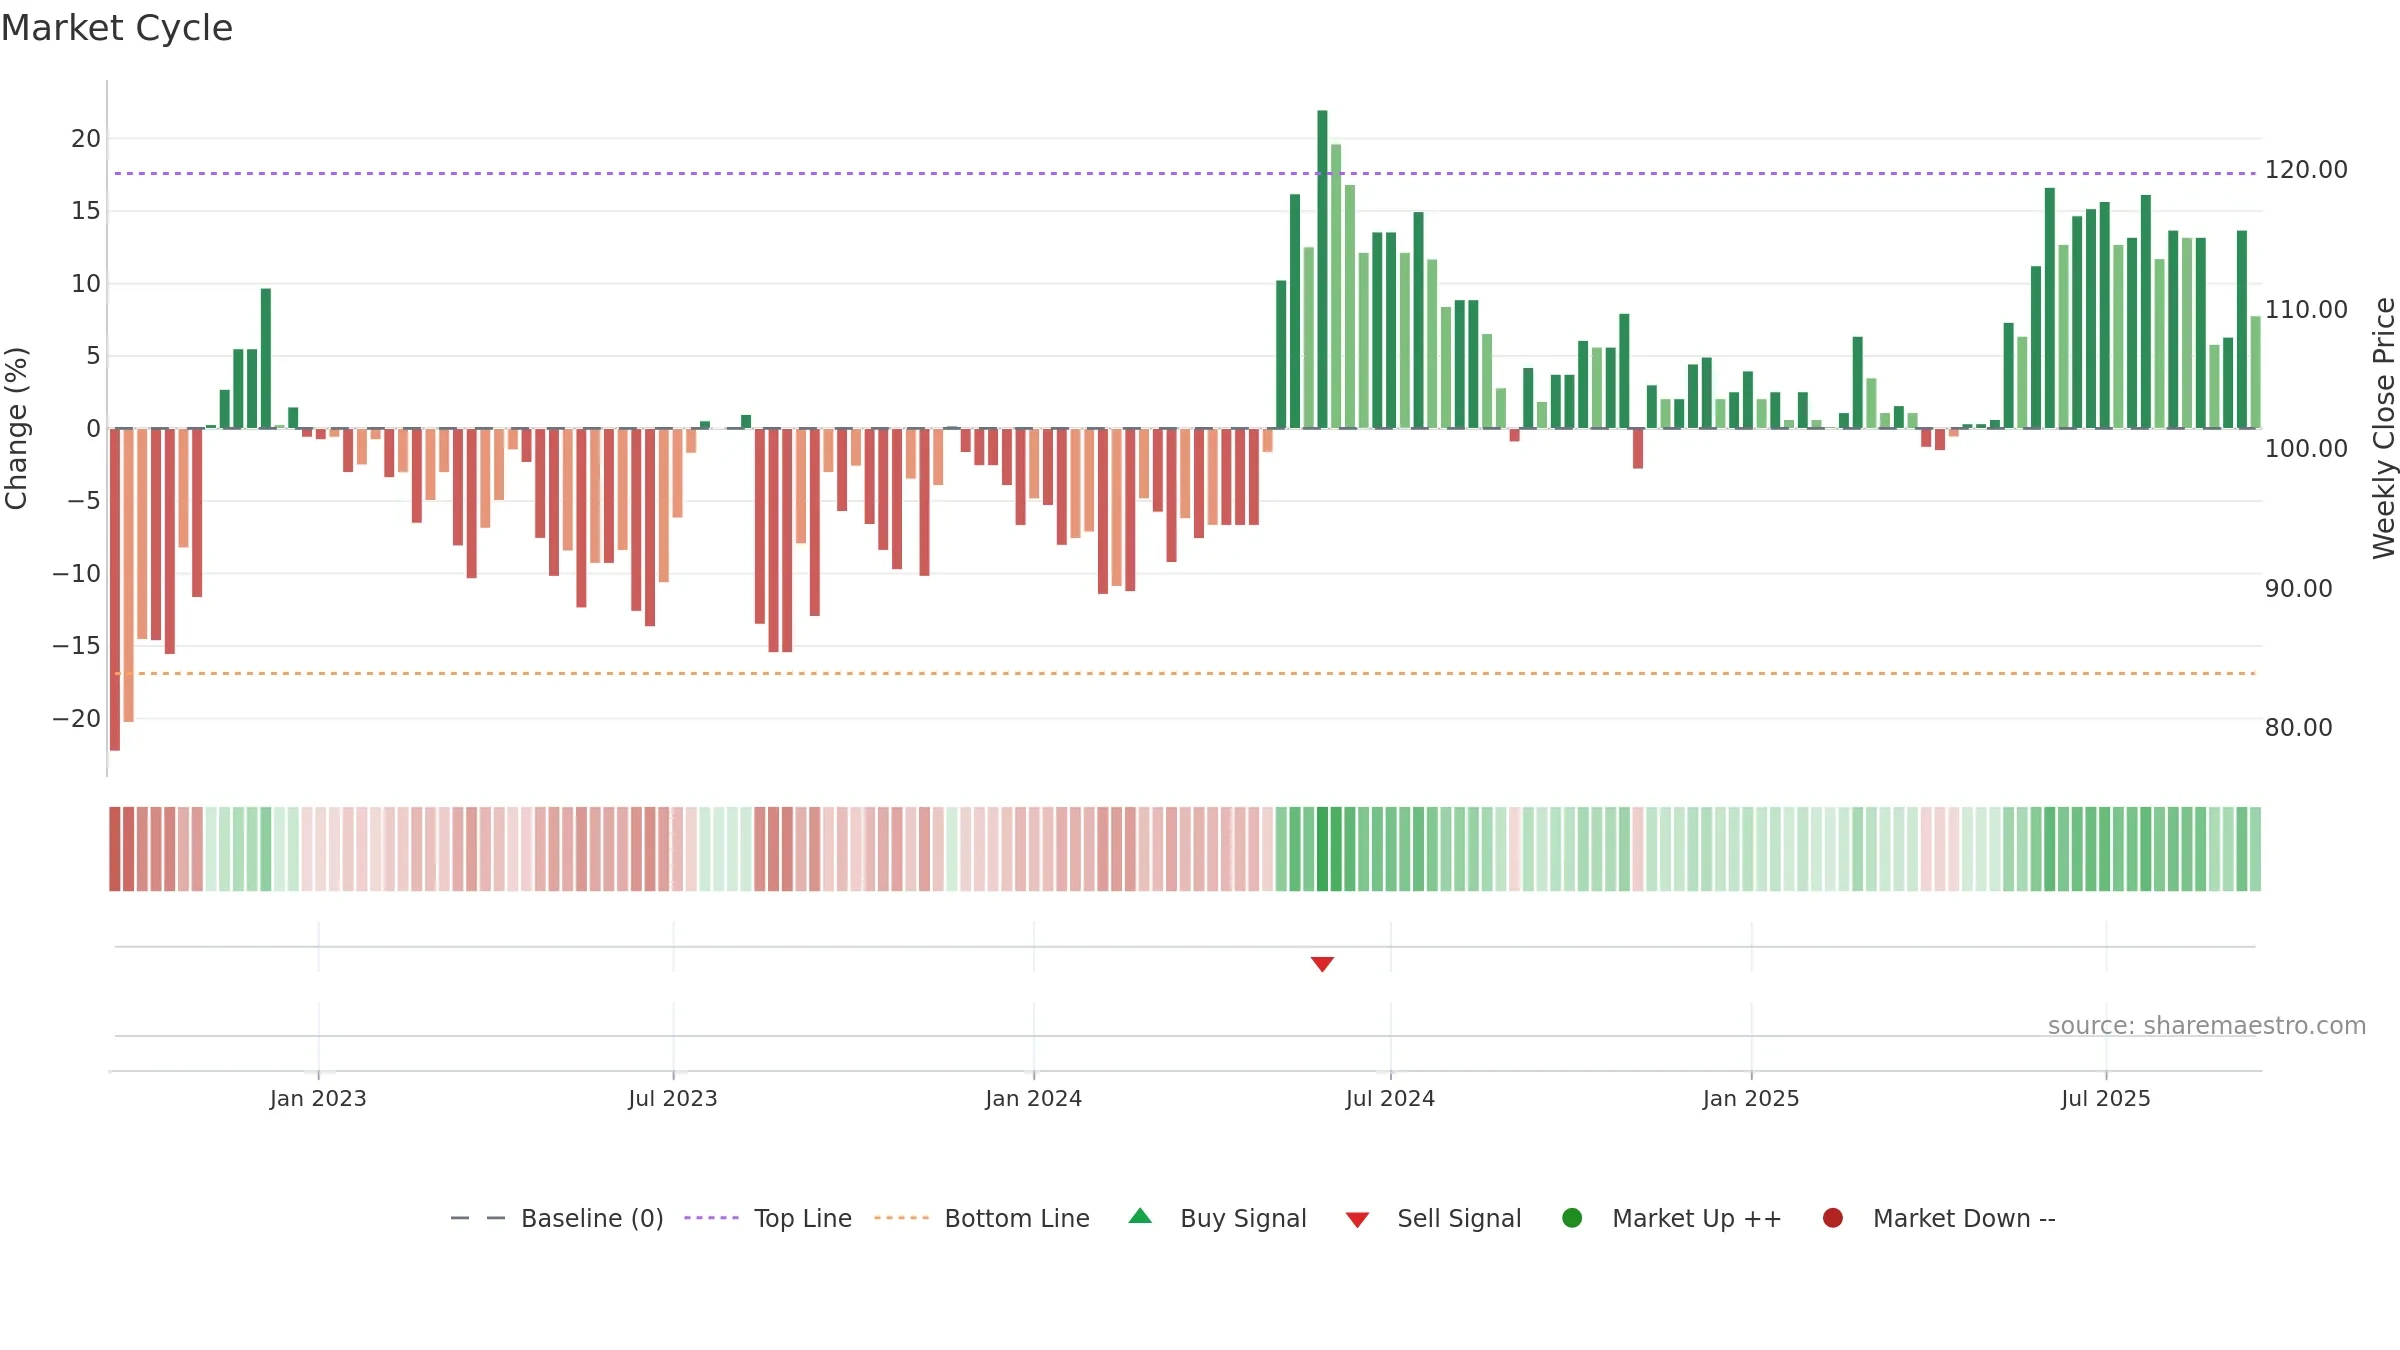Image resolution: width=2400 pixels, height=1350 pixels.
Task: Click the tallest green bar above 20 percent
Action: click(x=1322, y=269)
